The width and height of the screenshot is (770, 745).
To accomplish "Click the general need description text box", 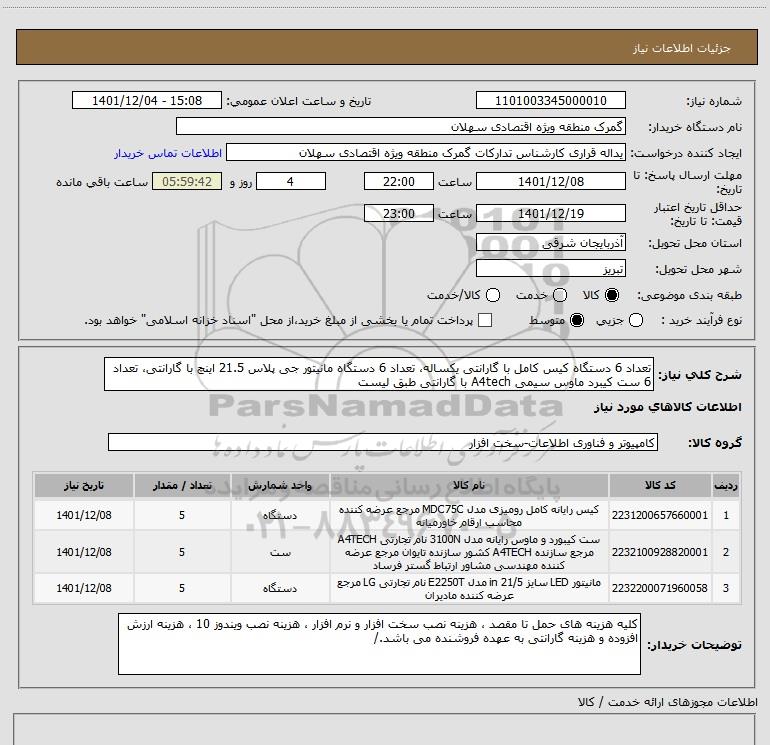I will [x=379, y=374].
